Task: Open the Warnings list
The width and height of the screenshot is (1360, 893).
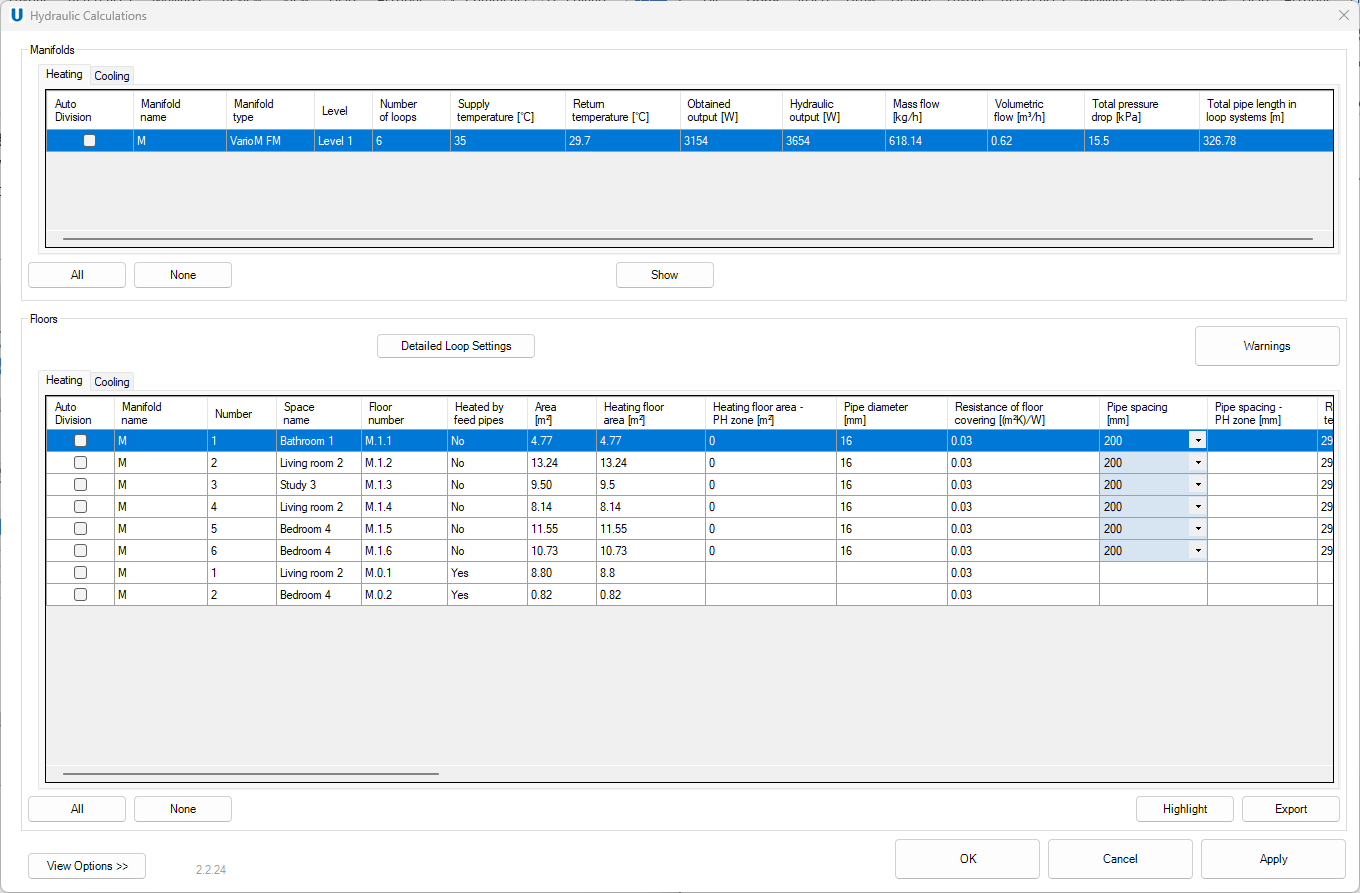Action: 1267,346
